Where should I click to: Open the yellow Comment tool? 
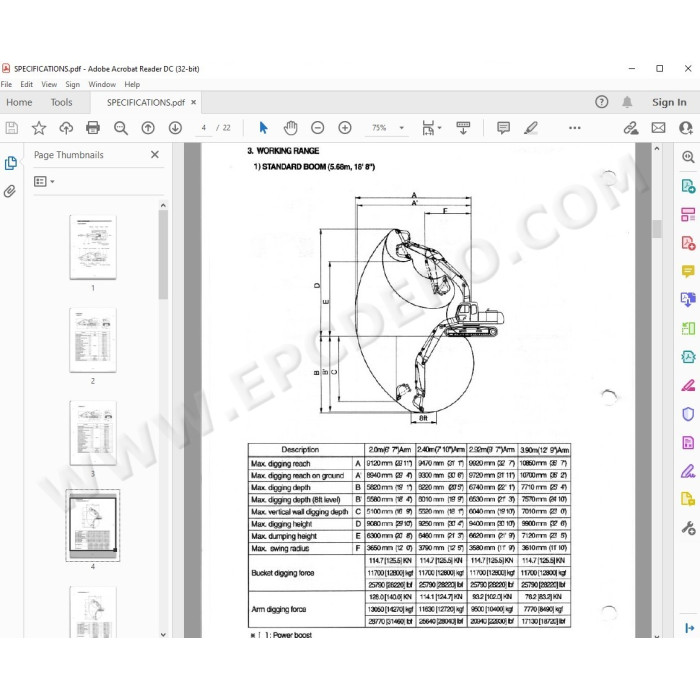[x=688, y=271]
